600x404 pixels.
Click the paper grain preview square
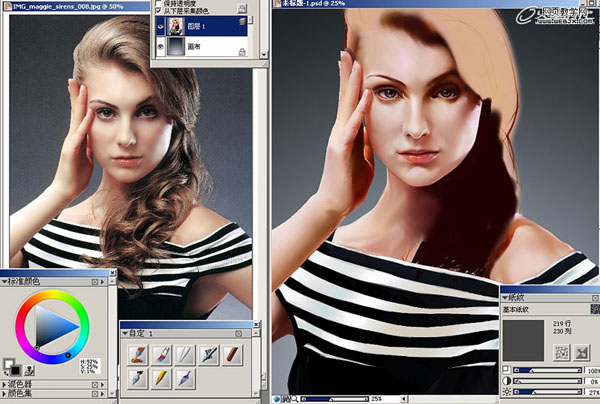(523, 340)
